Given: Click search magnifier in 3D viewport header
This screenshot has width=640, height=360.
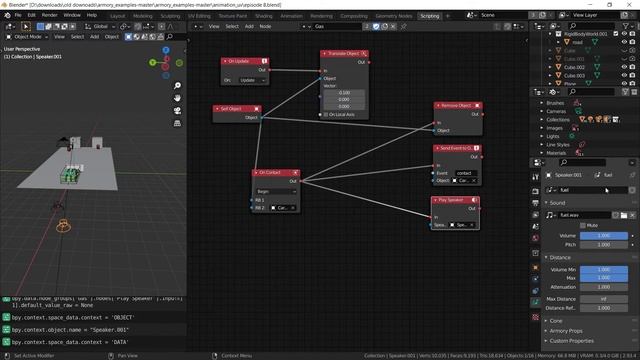Looking at the screenshot, I should tap(170, 37).
